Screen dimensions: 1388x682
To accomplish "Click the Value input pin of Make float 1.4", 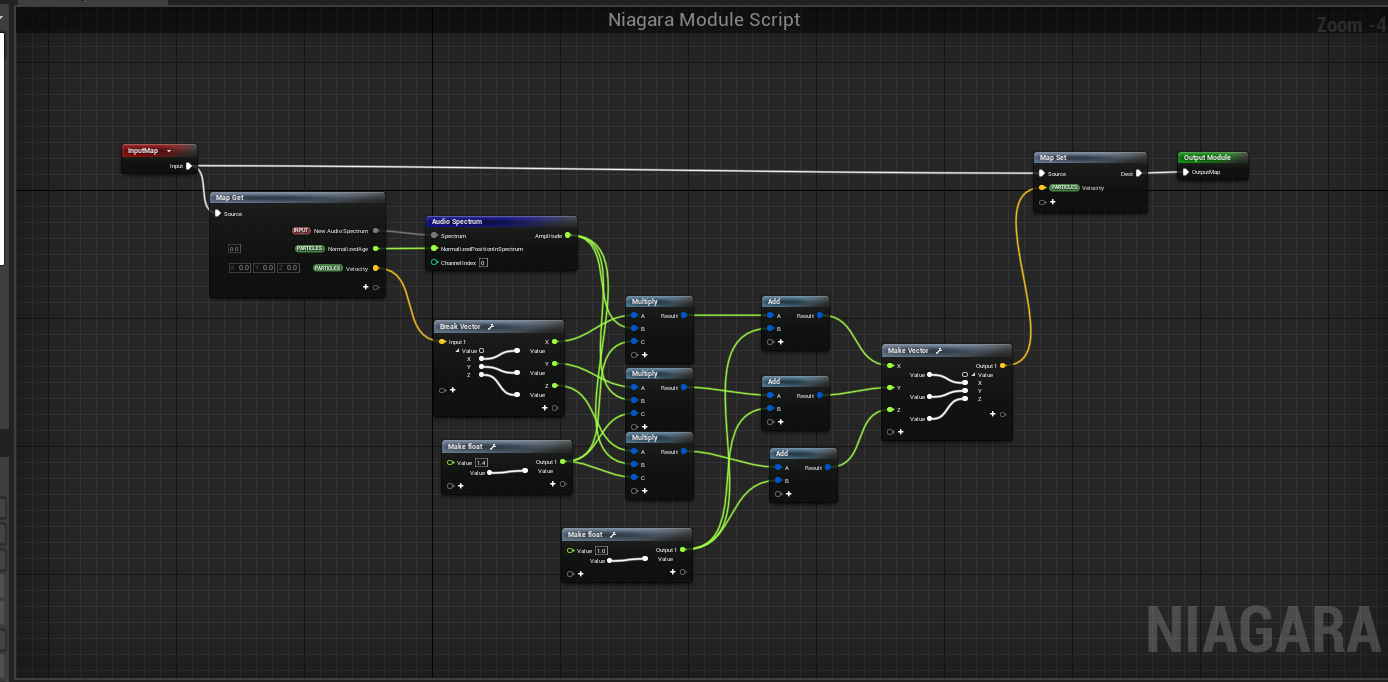I will point(451,463).
